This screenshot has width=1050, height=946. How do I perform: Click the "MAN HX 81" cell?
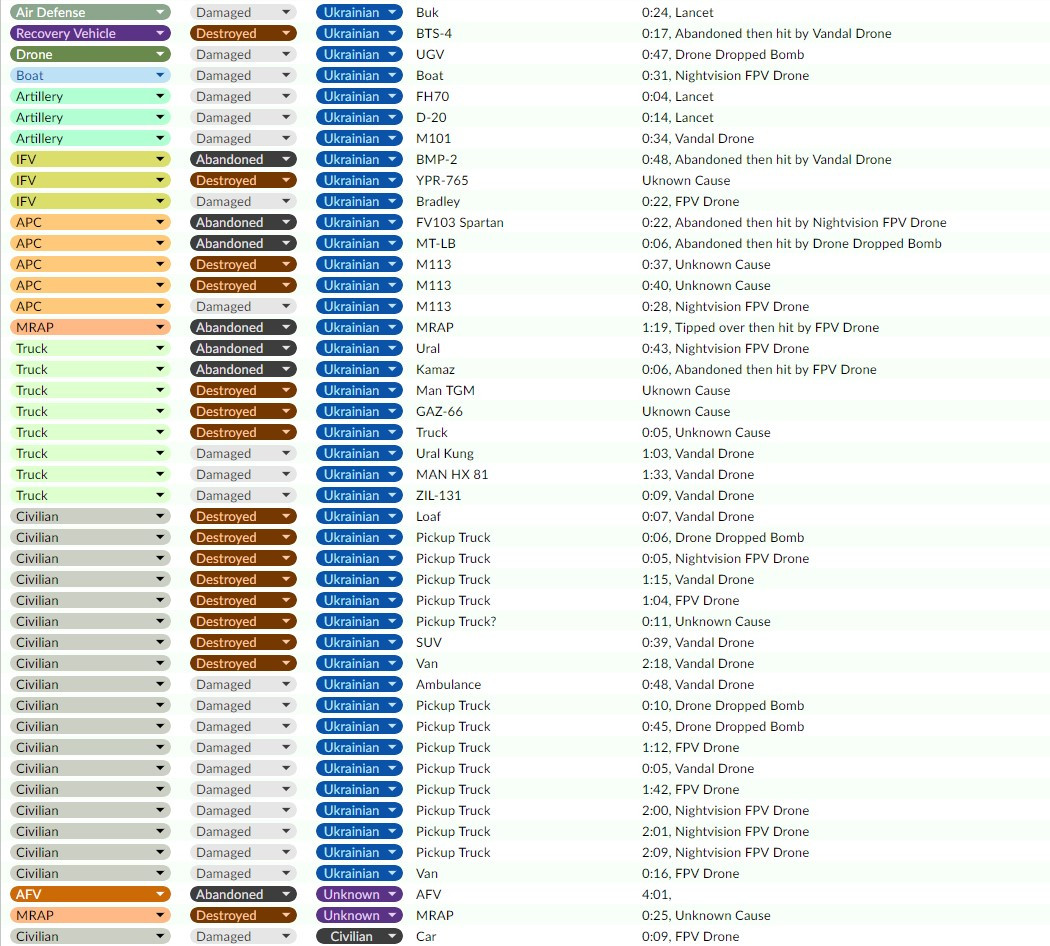tap(452, 474)
